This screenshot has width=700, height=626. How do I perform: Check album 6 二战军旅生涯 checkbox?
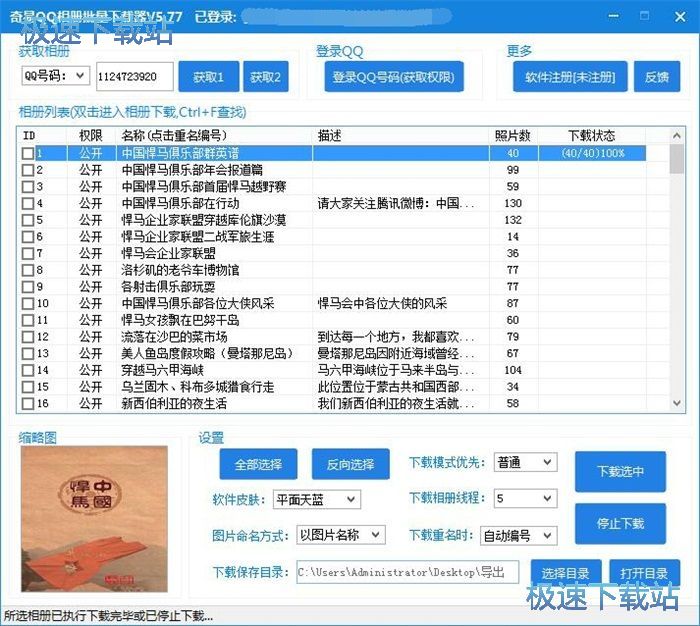(x=28, y=237)
